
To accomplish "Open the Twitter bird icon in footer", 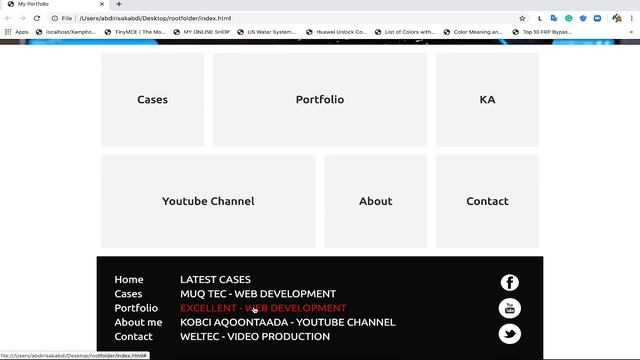I will pos(509,334).
